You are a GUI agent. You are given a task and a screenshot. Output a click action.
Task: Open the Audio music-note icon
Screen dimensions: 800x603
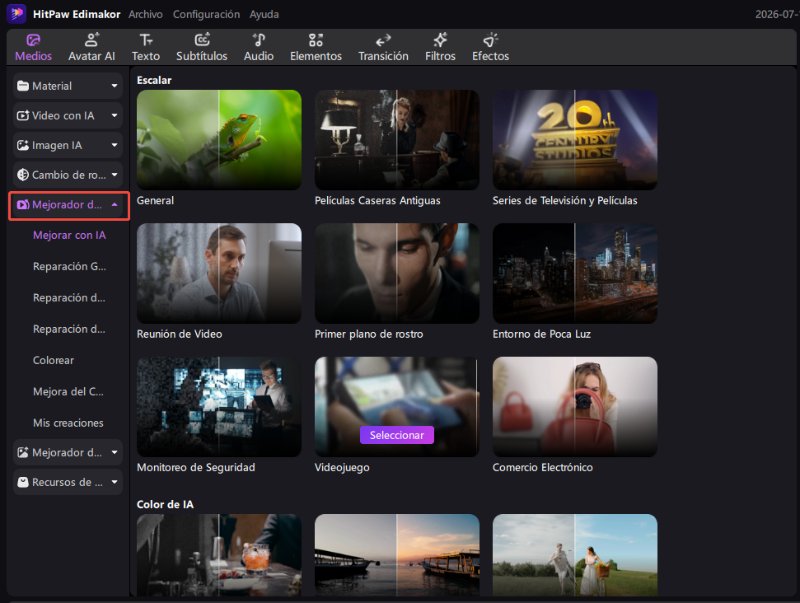pos(259,40)
